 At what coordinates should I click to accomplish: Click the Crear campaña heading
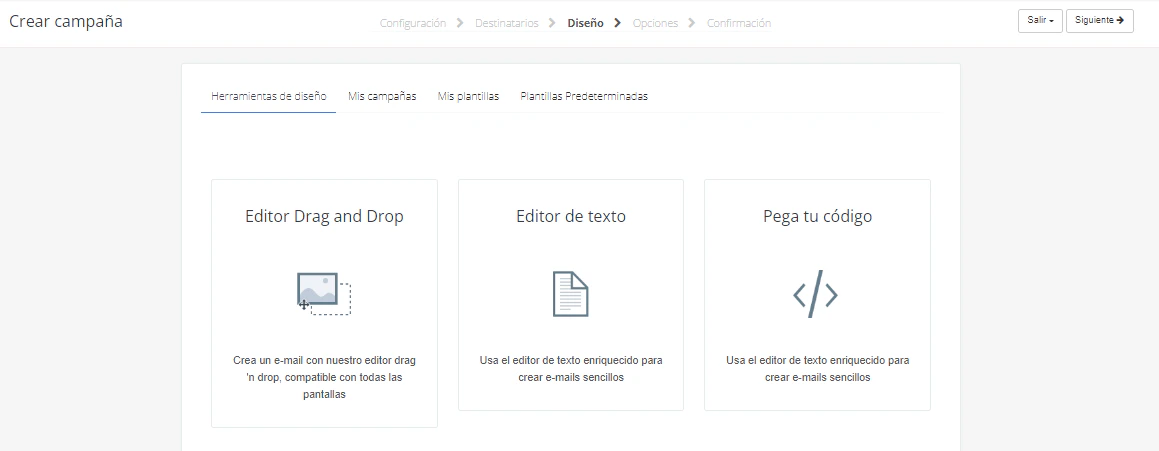66,21
